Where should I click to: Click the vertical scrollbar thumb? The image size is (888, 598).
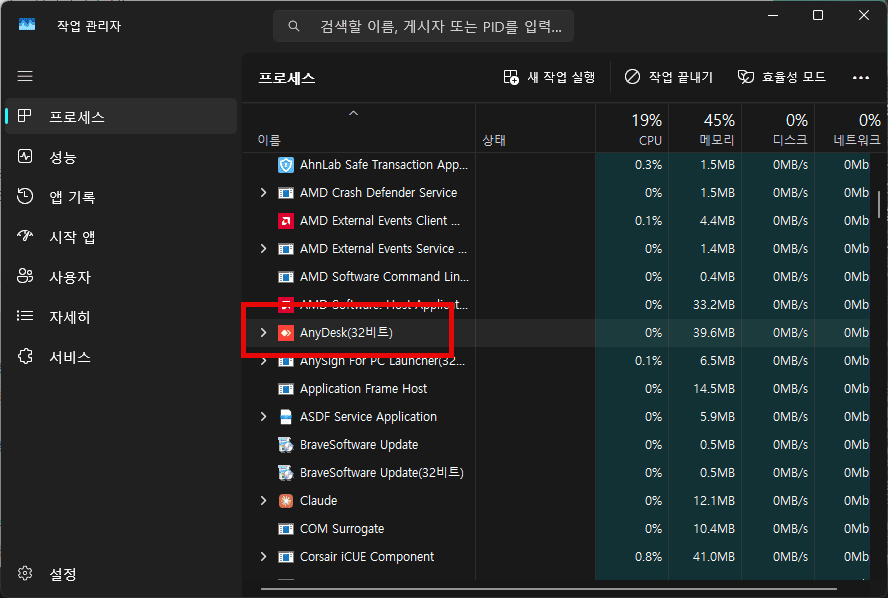879,204
